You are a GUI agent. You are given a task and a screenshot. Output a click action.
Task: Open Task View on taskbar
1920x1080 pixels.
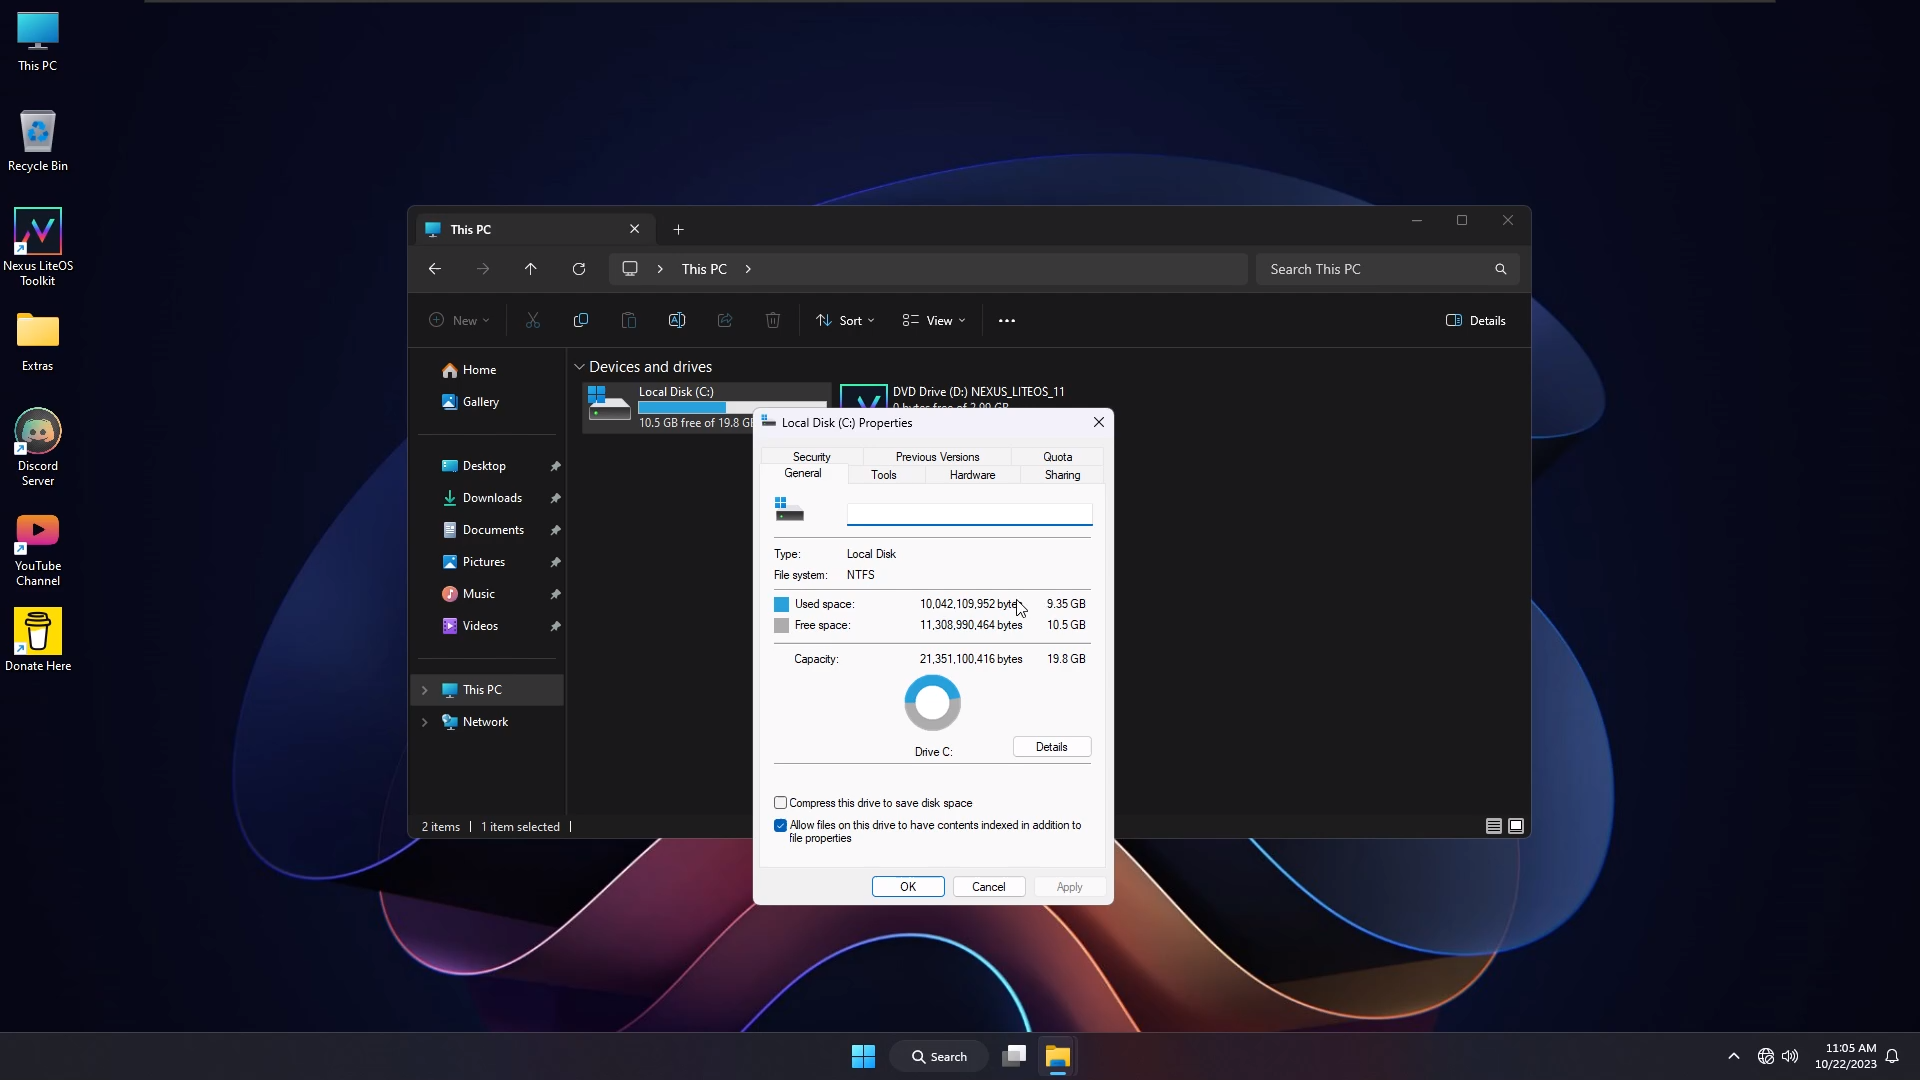click(x=1015, y=1056)
